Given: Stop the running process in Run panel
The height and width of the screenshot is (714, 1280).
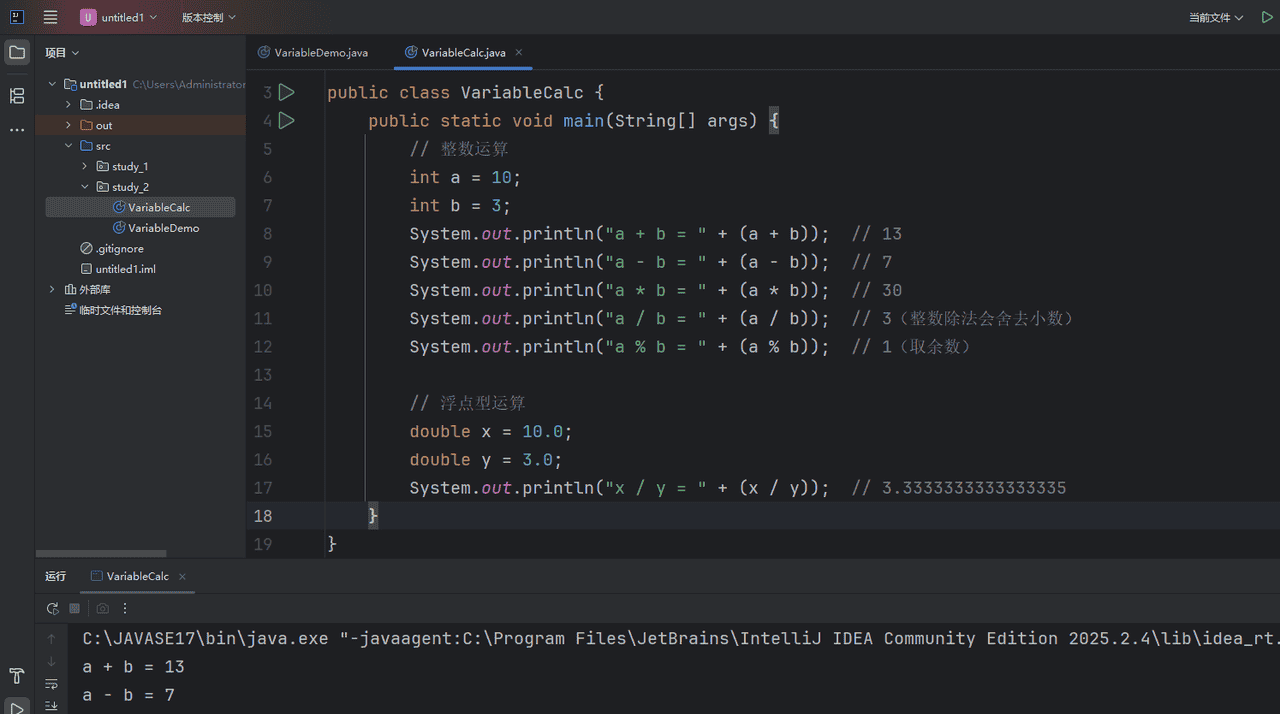Looking at the screenshot, I should point(75,608).
